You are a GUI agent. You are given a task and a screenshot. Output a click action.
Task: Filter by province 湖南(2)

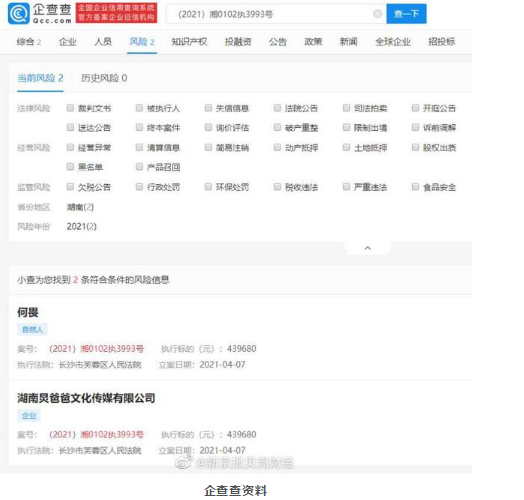point(80,207)
